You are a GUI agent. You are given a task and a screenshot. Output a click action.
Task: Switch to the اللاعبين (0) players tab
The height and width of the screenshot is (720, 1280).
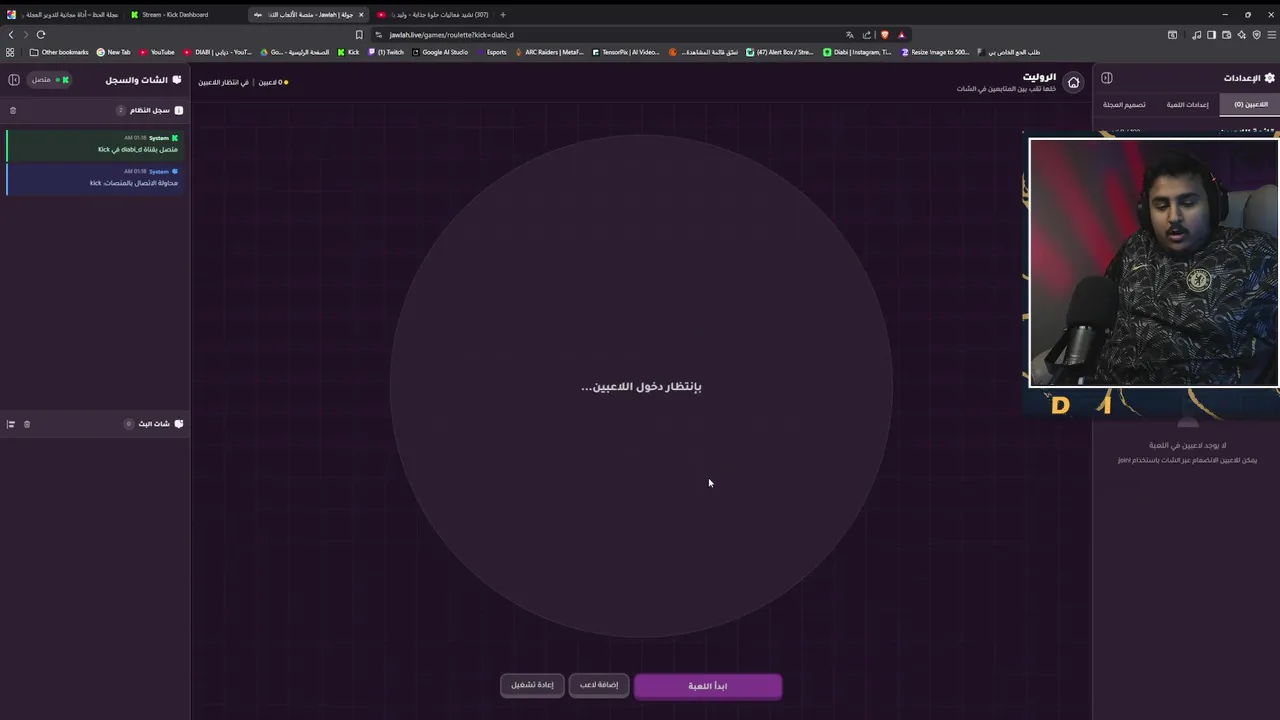click(1250, 104)
